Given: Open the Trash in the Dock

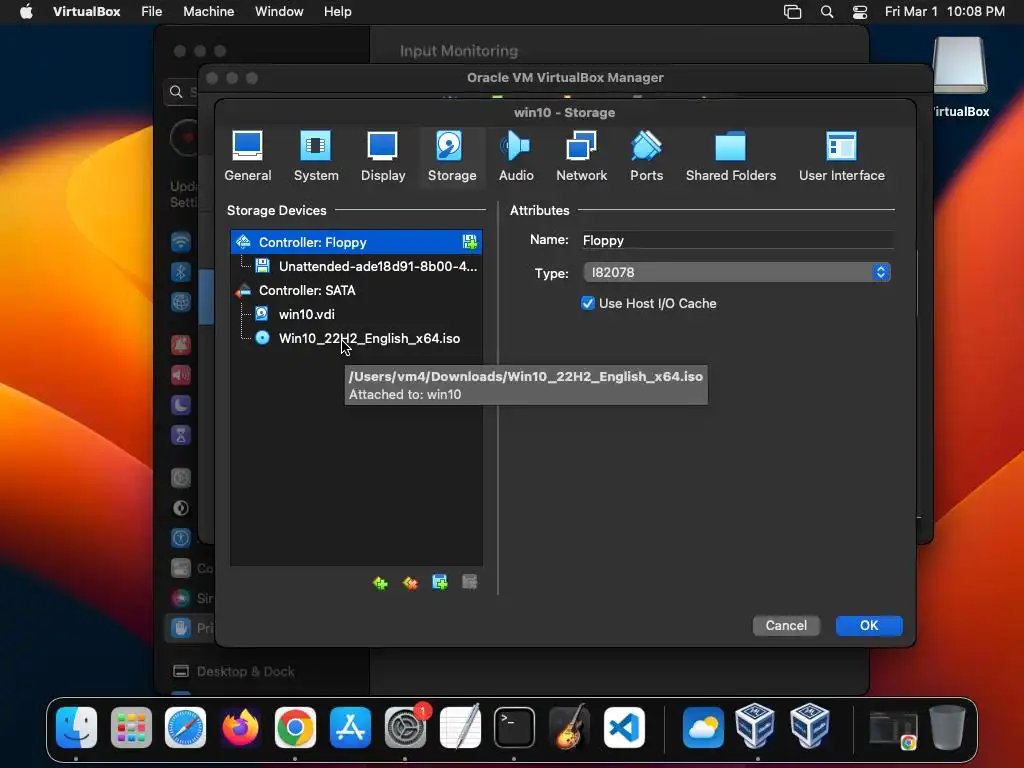Looking at the screenshot, I should tap(947, 727).
